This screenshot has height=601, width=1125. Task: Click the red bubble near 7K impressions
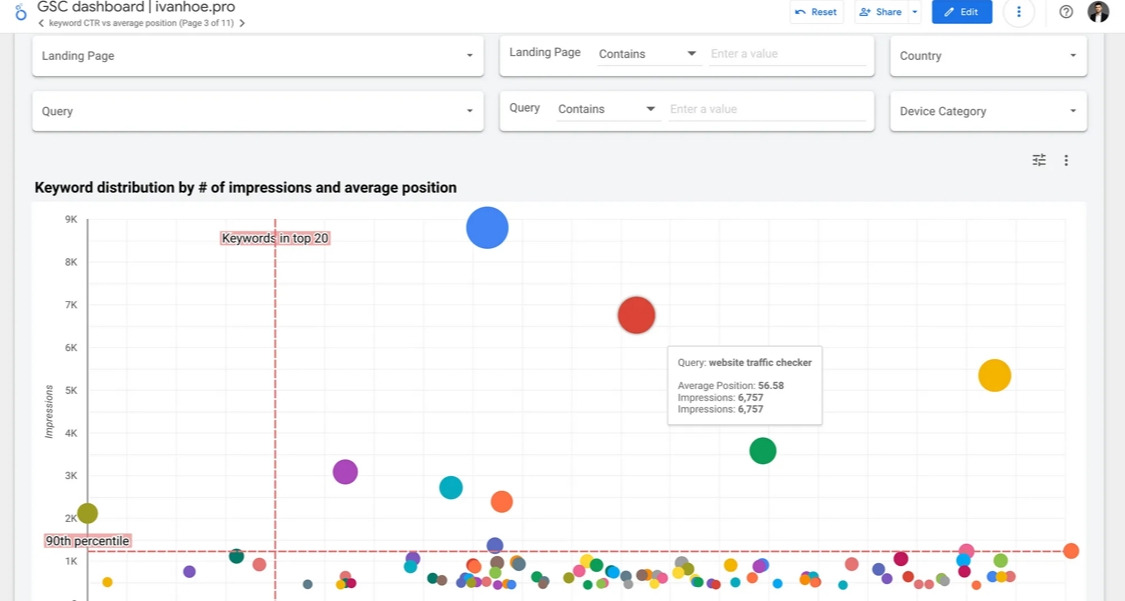[x=636, y=315]
